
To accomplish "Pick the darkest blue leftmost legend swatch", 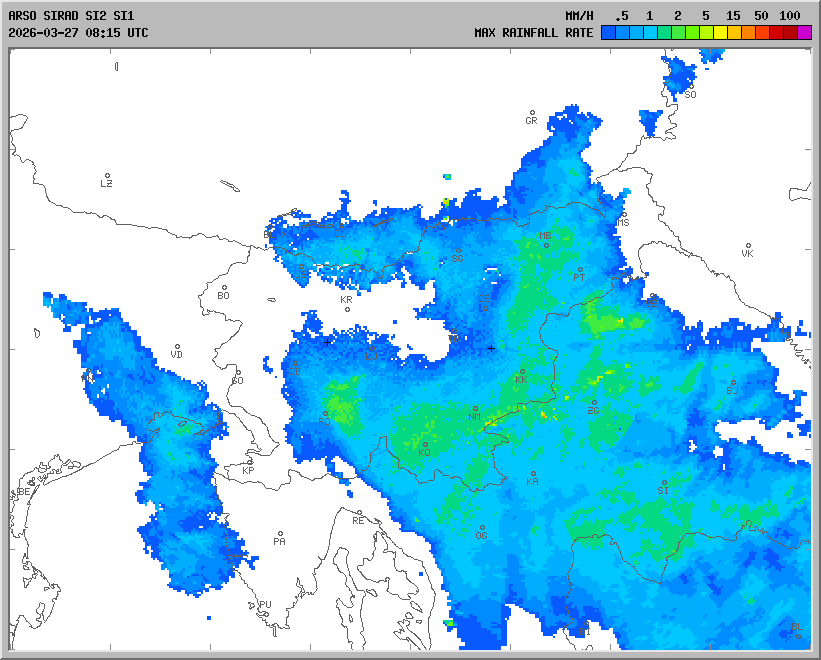I will 608,32.
